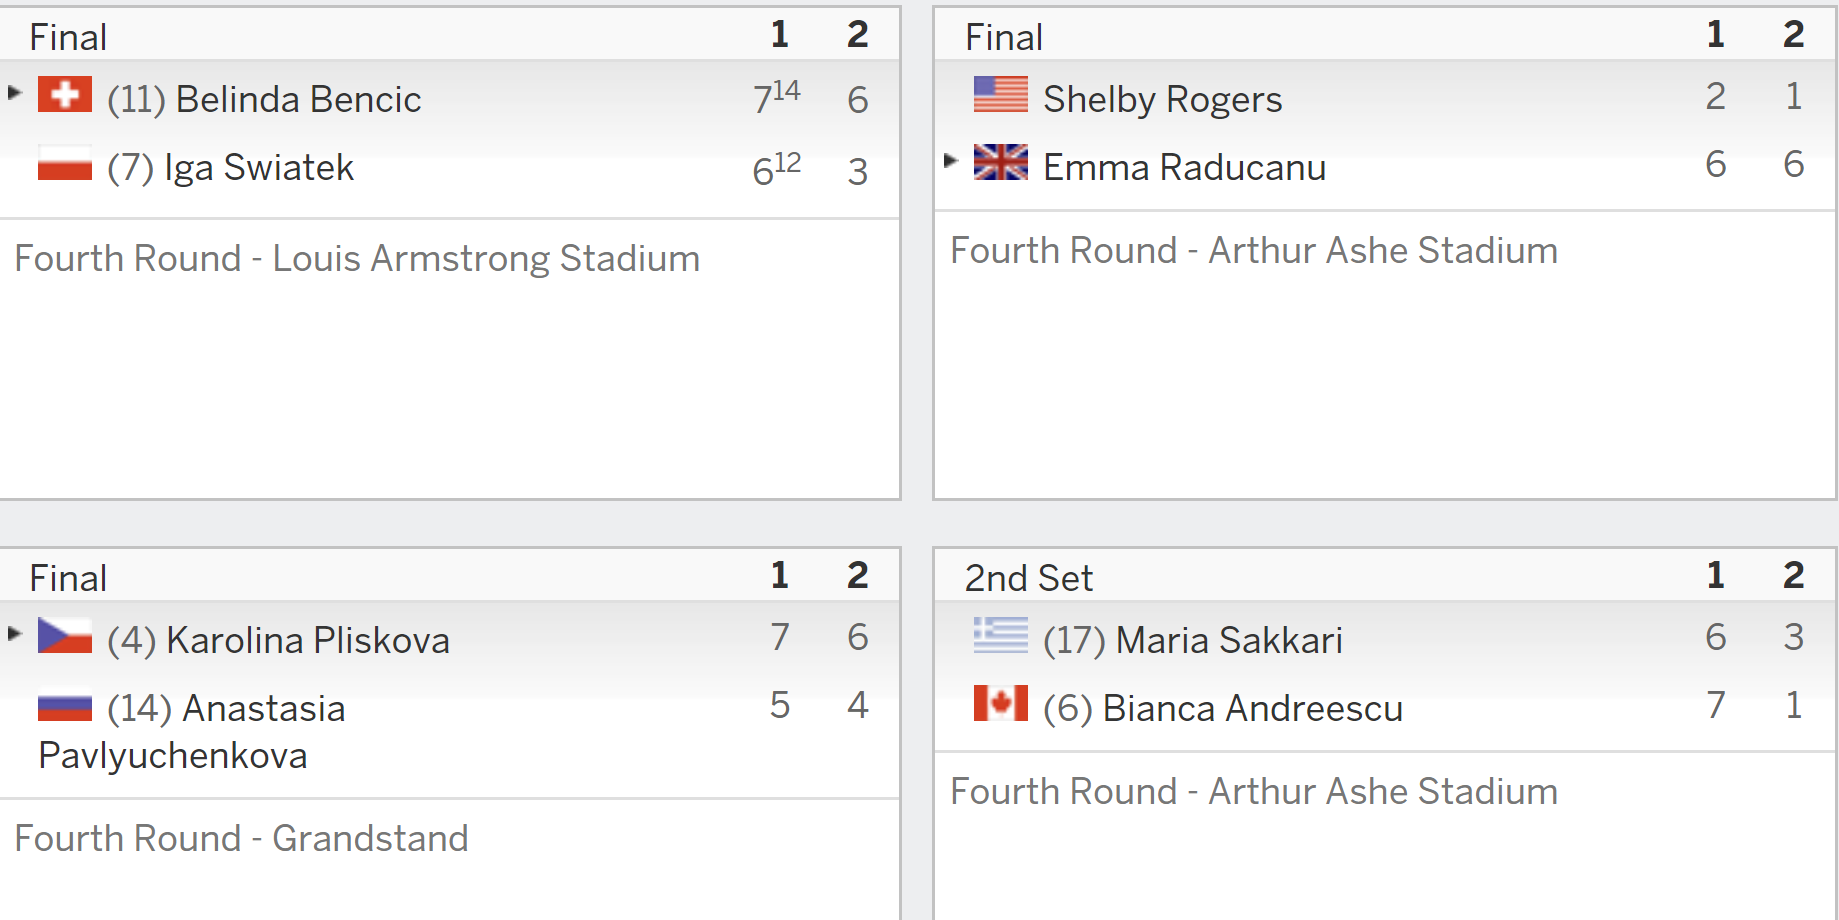
Task: Click winner arrow next to Emma Raducanu
Action: [x=950, y=160]
